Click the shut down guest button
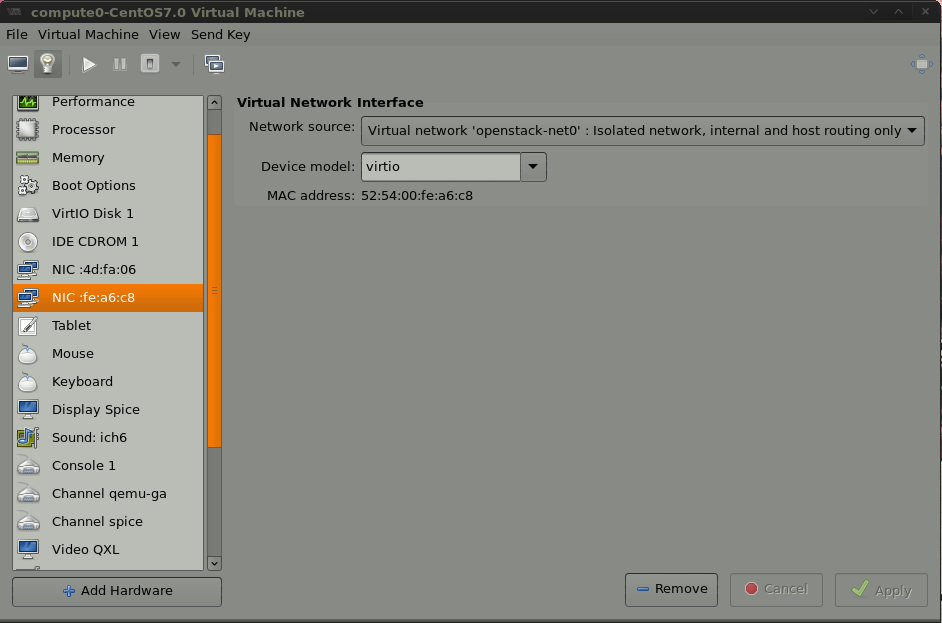This screenshot has height=623, width=942. tap(150, 64)
